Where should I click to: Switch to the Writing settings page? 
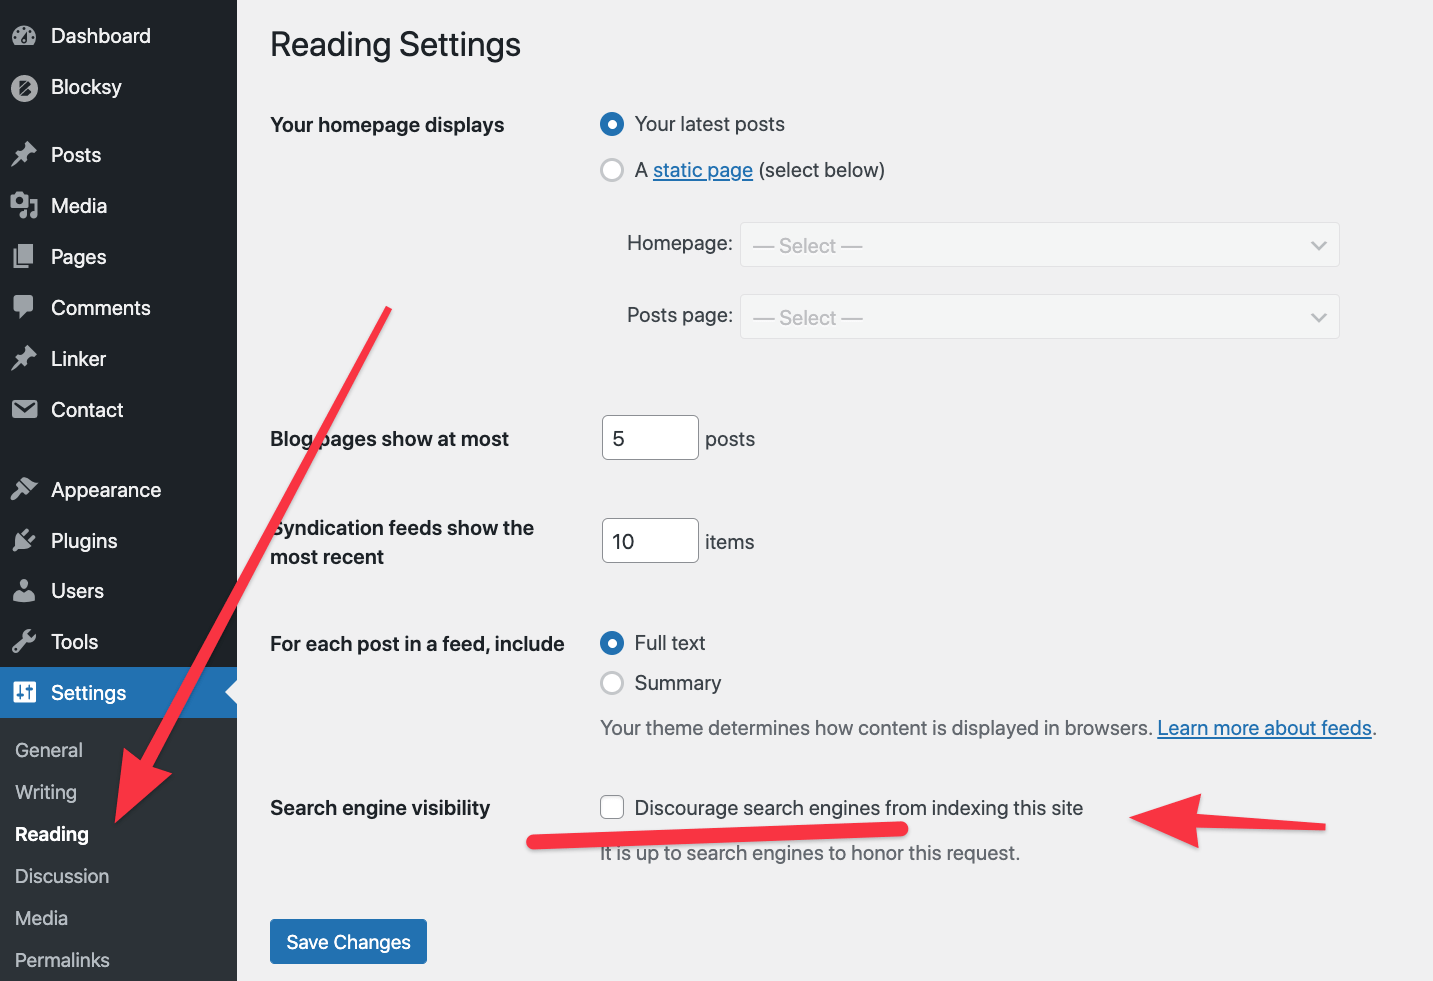coord(45,792)
